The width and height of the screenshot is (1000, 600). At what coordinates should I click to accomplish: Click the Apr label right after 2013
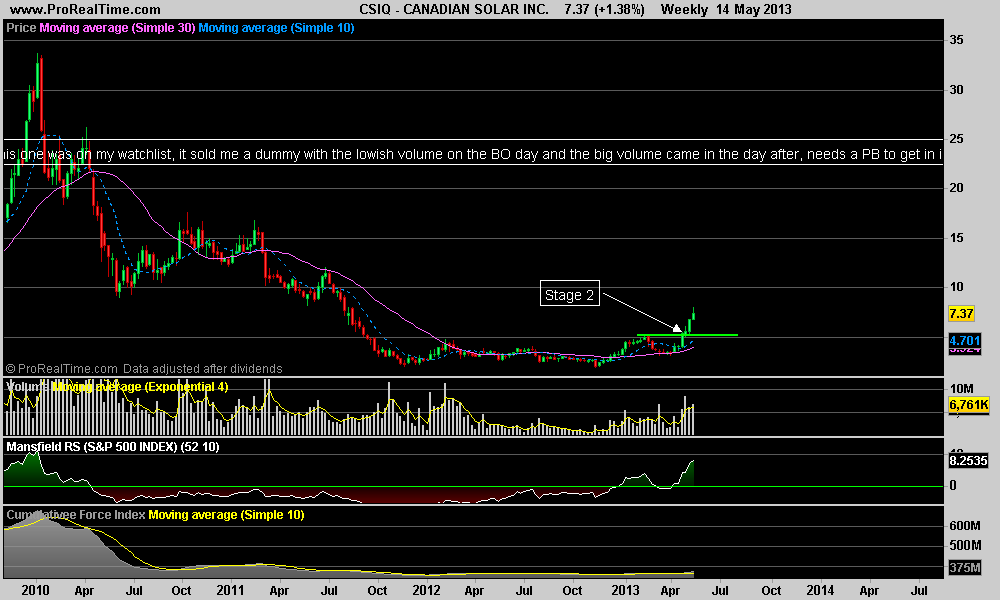(x=670, y=590)
